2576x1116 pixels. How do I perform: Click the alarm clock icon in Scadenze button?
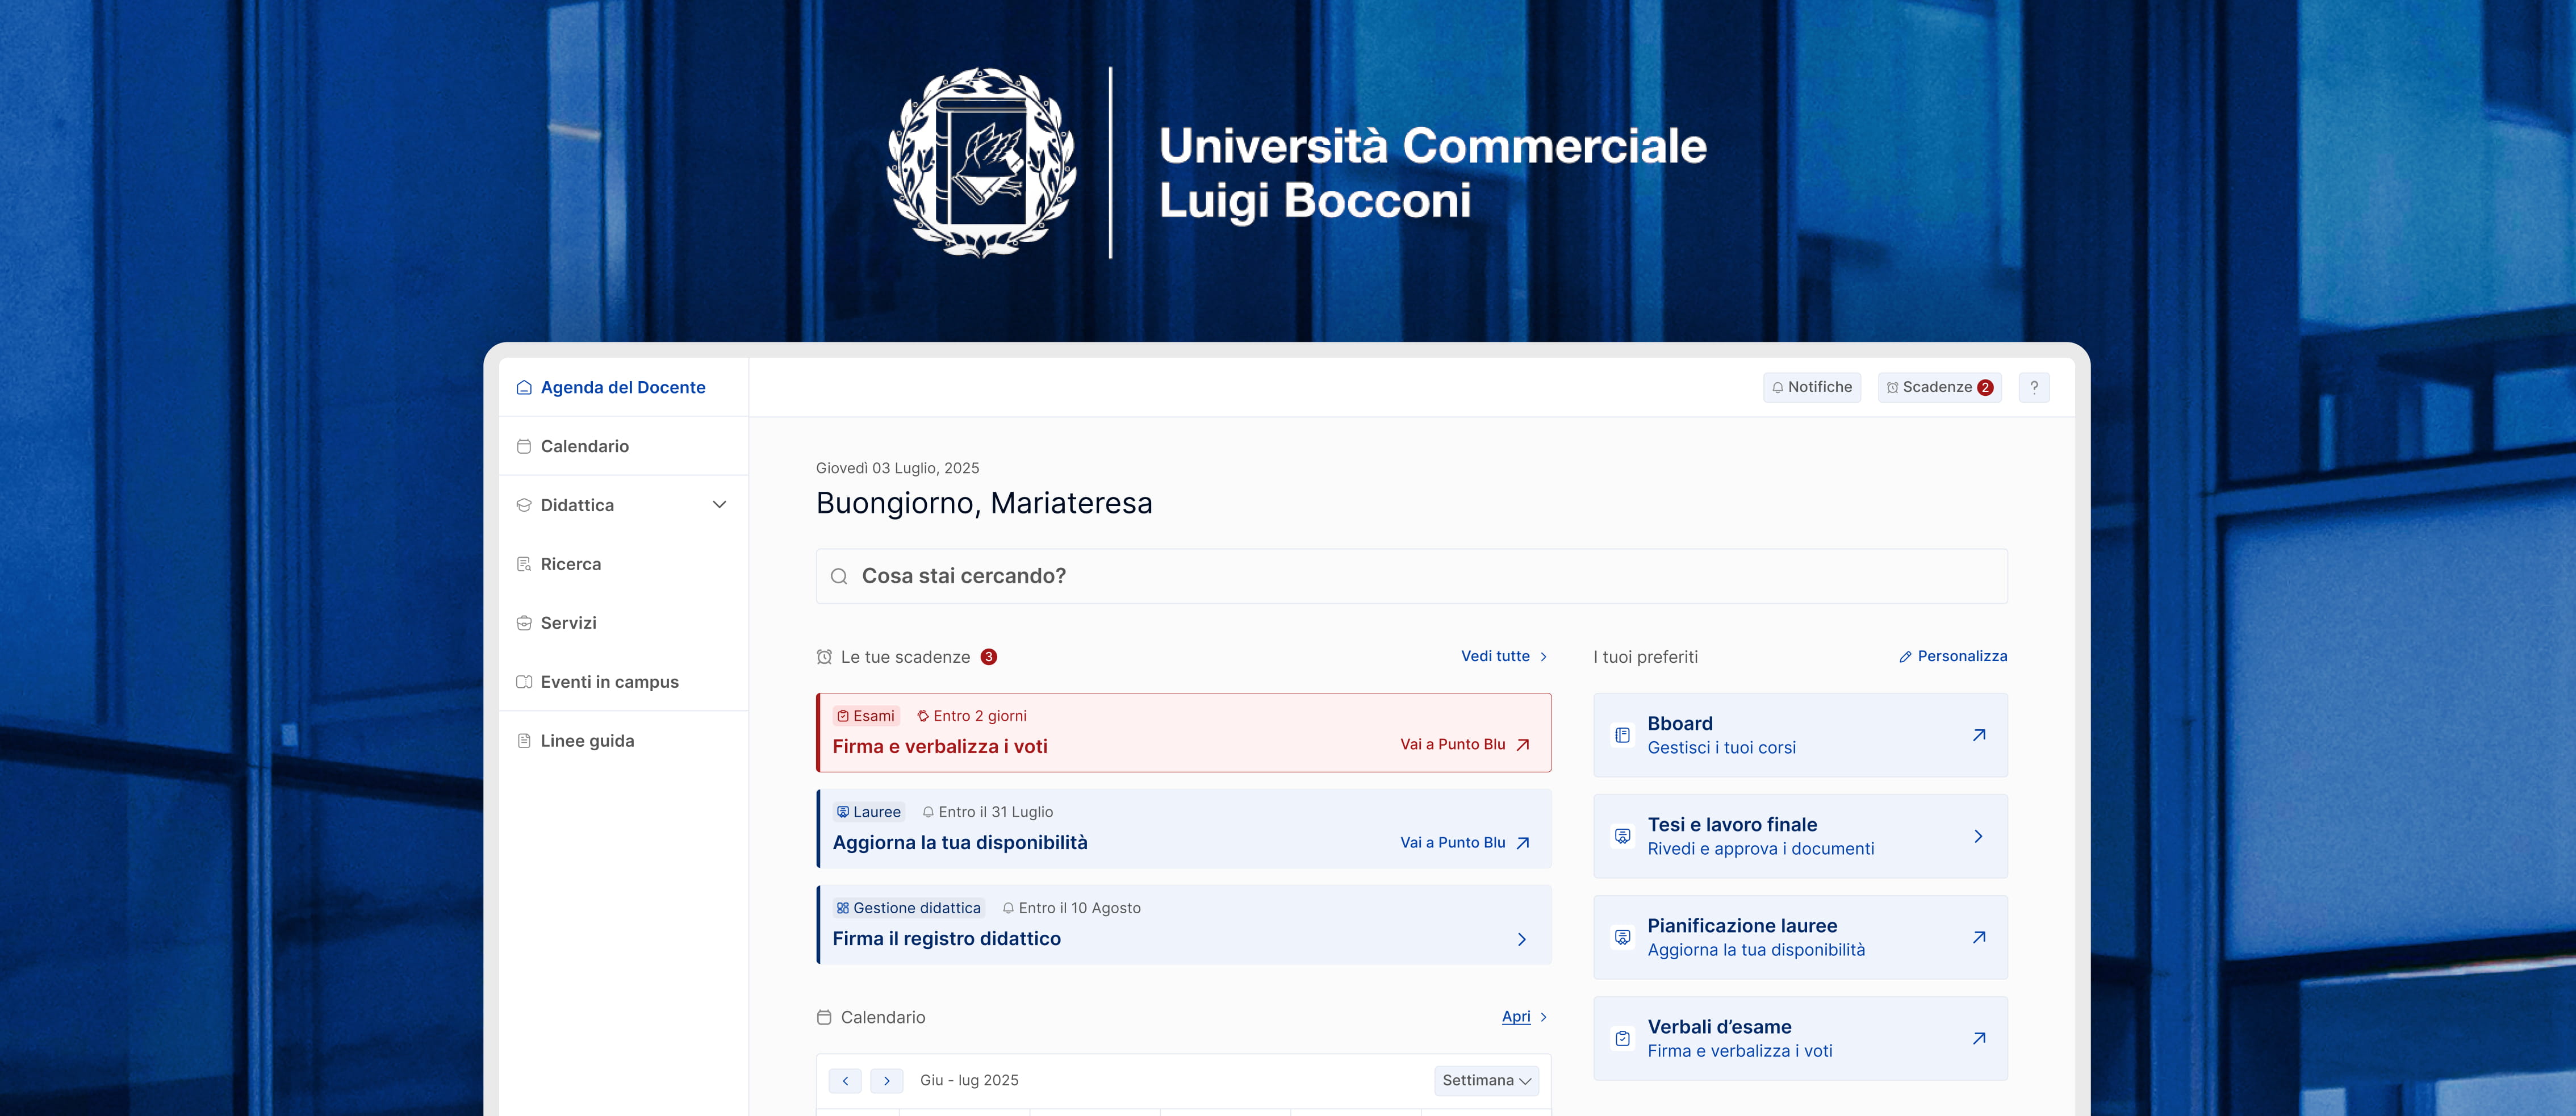coord(1892,388)
